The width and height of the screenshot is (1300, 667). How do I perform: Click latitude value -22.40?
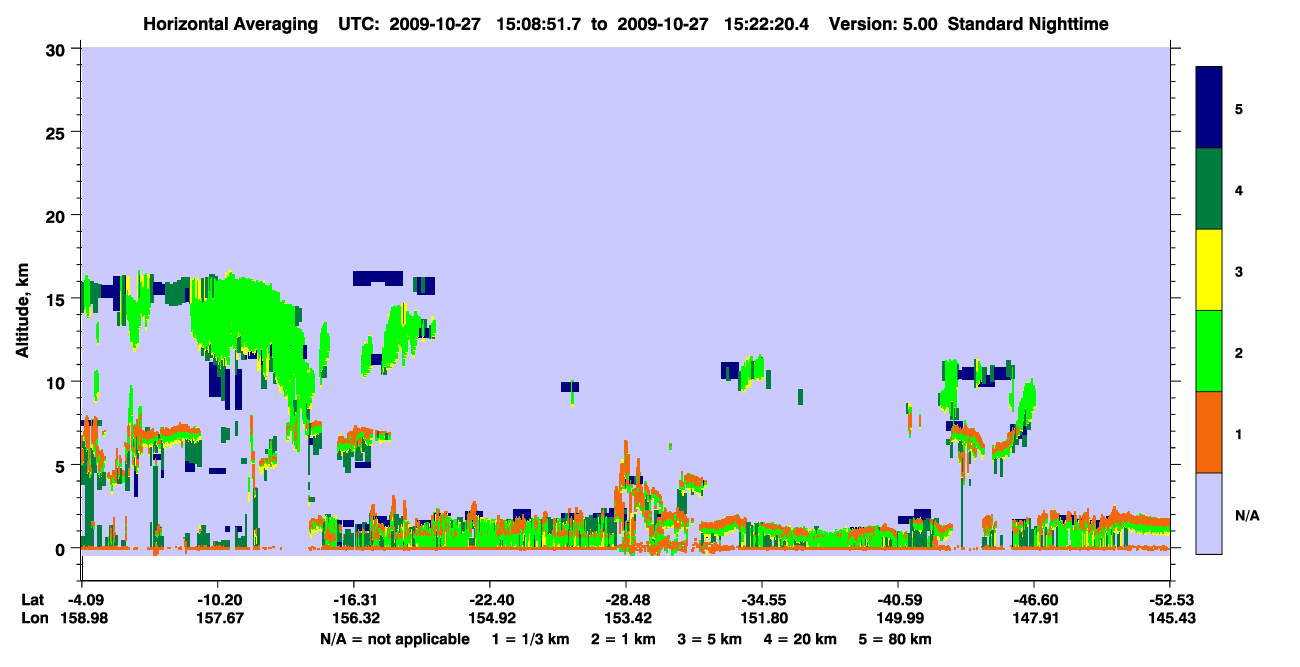[x=490, y=600]
